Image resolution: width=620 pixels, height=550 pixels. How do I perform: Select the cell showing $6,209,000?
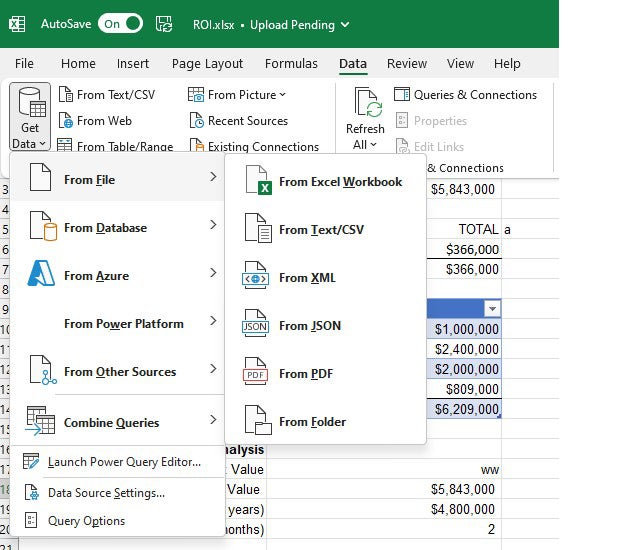tap(464, 409)
